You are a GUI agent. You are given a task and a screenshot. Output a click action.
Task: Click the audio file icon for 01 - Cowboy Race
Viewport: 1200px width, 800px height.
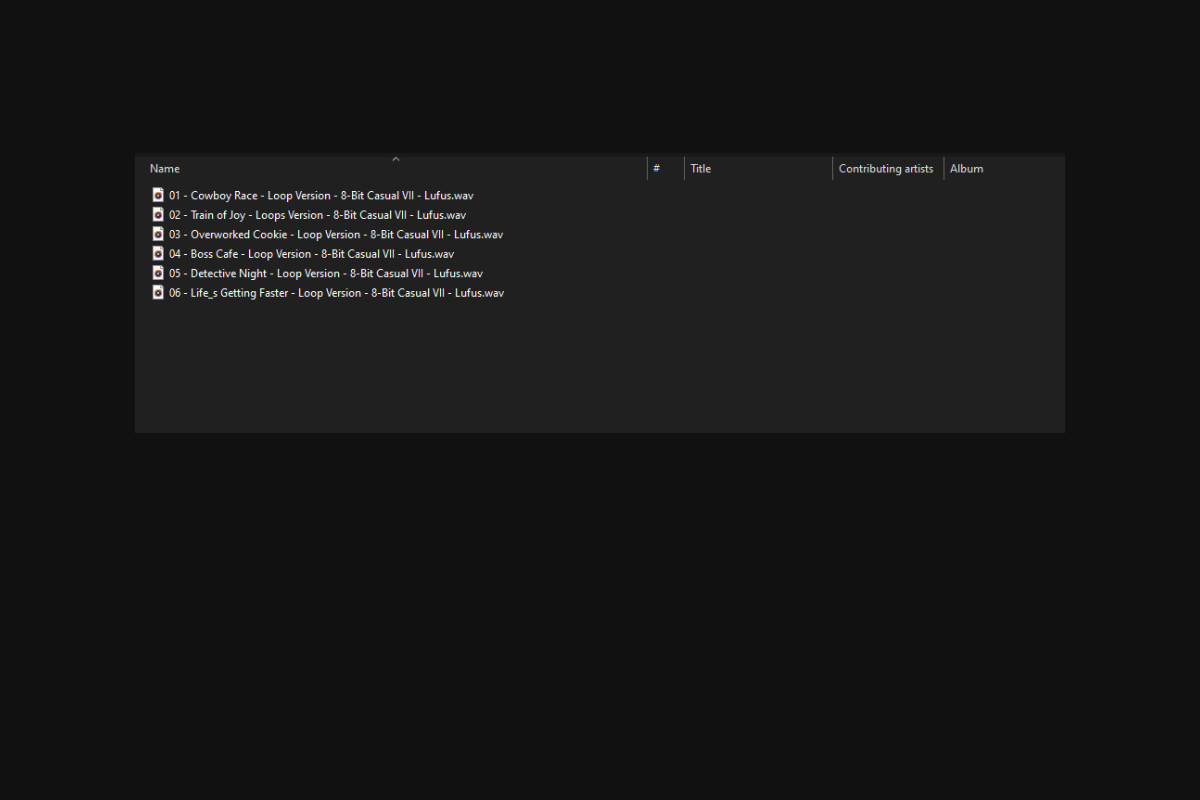click(x=158, y=195)
